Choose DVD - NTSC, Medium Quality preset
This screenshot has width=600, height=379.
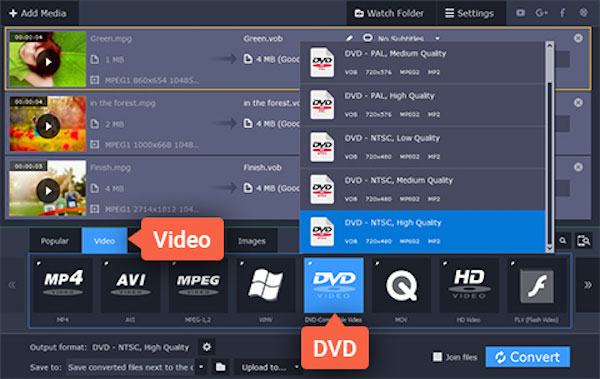422,189
